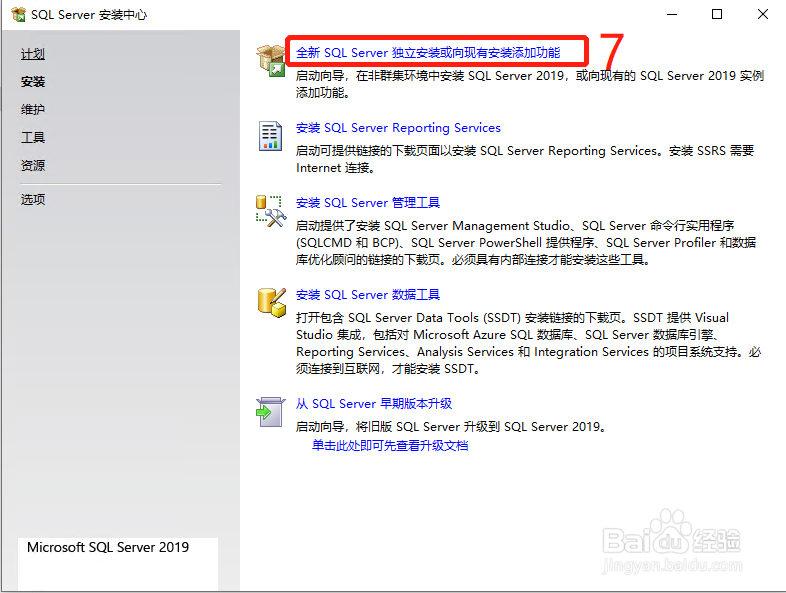Viewport: 786px width, 593px height.
Task: Click description mentioning SSRS 需要 Internet 连接
Action: [525, 159]
